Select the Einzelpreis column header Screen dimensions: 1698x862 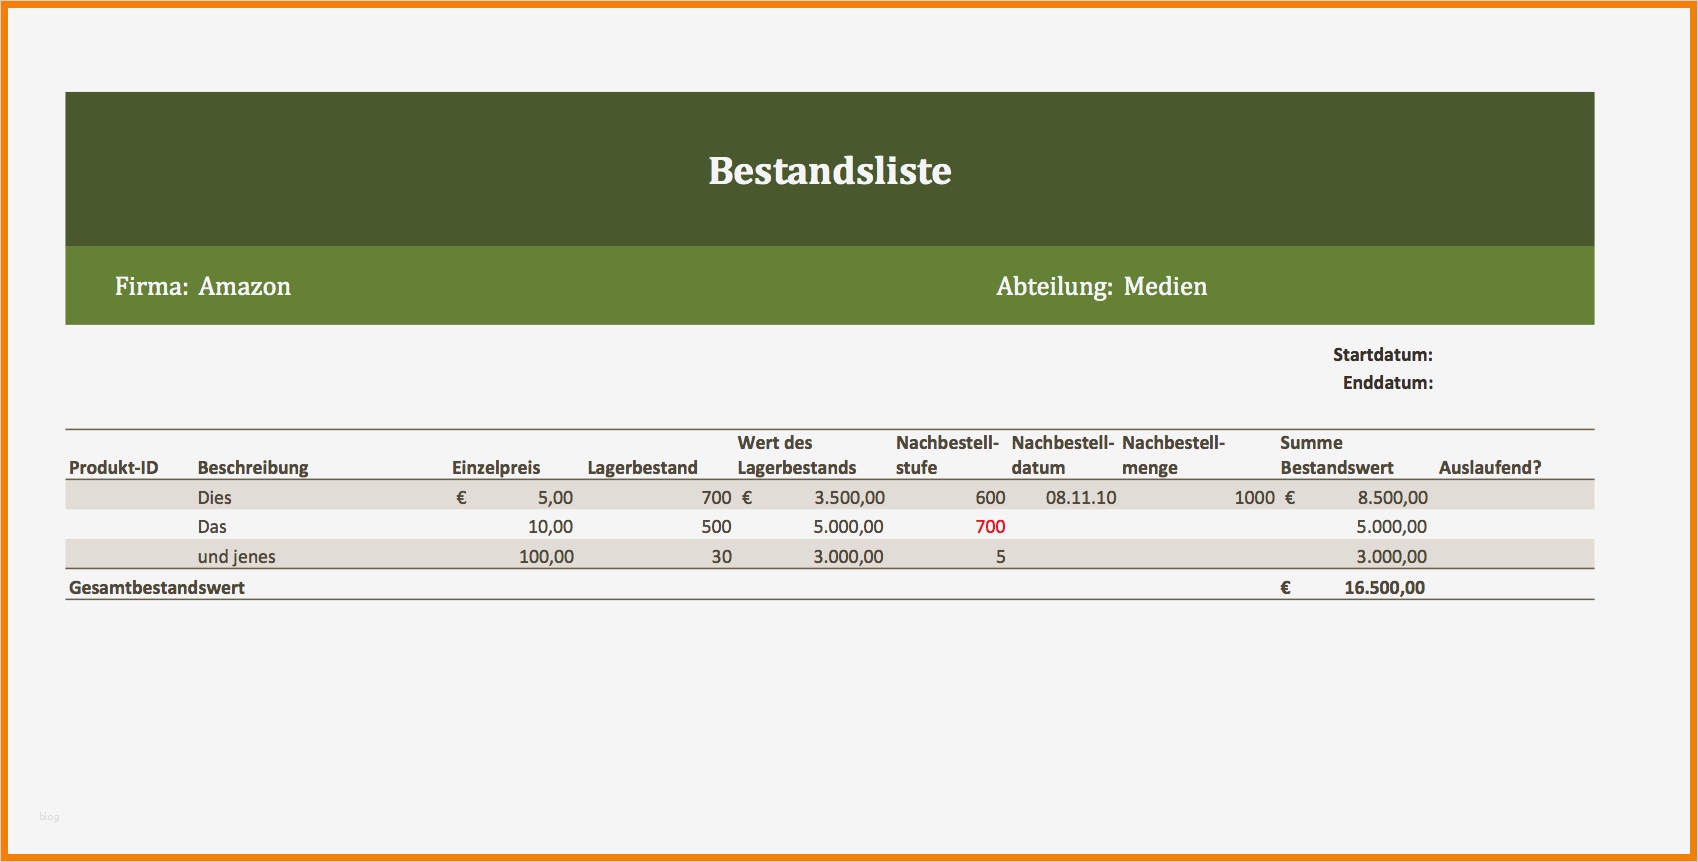point(496,467)
